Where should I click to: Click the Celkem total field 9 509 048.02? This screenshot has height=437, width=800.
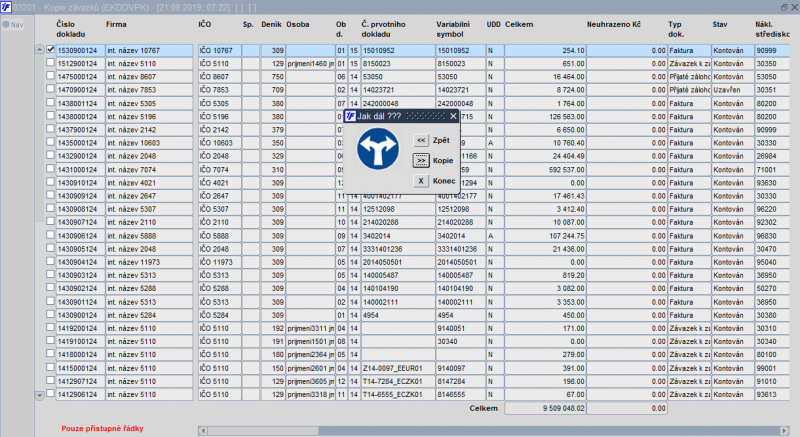pyautogui.click(x=545, y=408)
